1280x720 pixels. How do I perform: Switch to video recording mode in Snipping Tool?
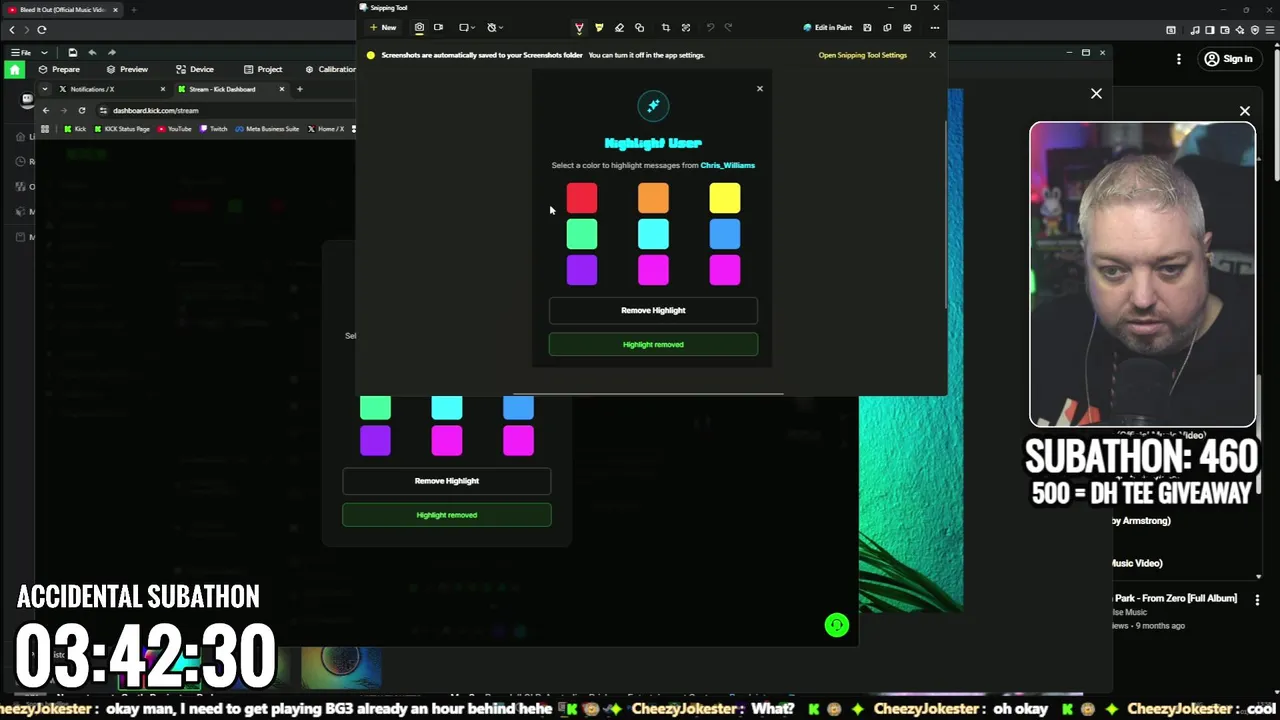[438, 27]
